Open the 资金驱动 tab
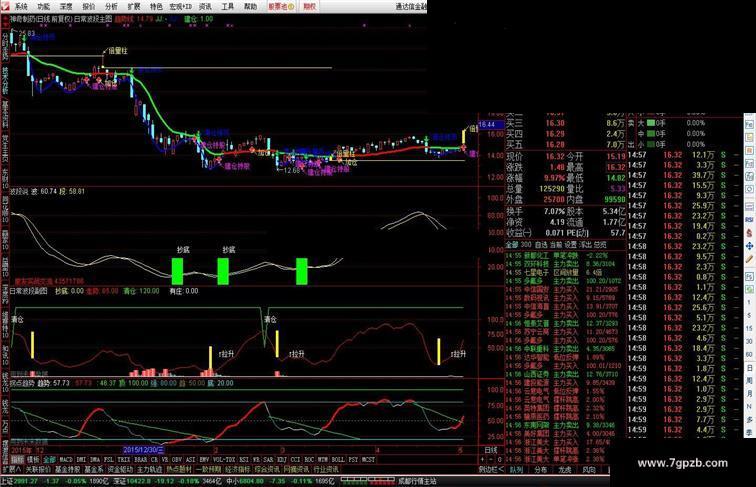The width and height of the screenshot is (756, 487). coord(120,469)
